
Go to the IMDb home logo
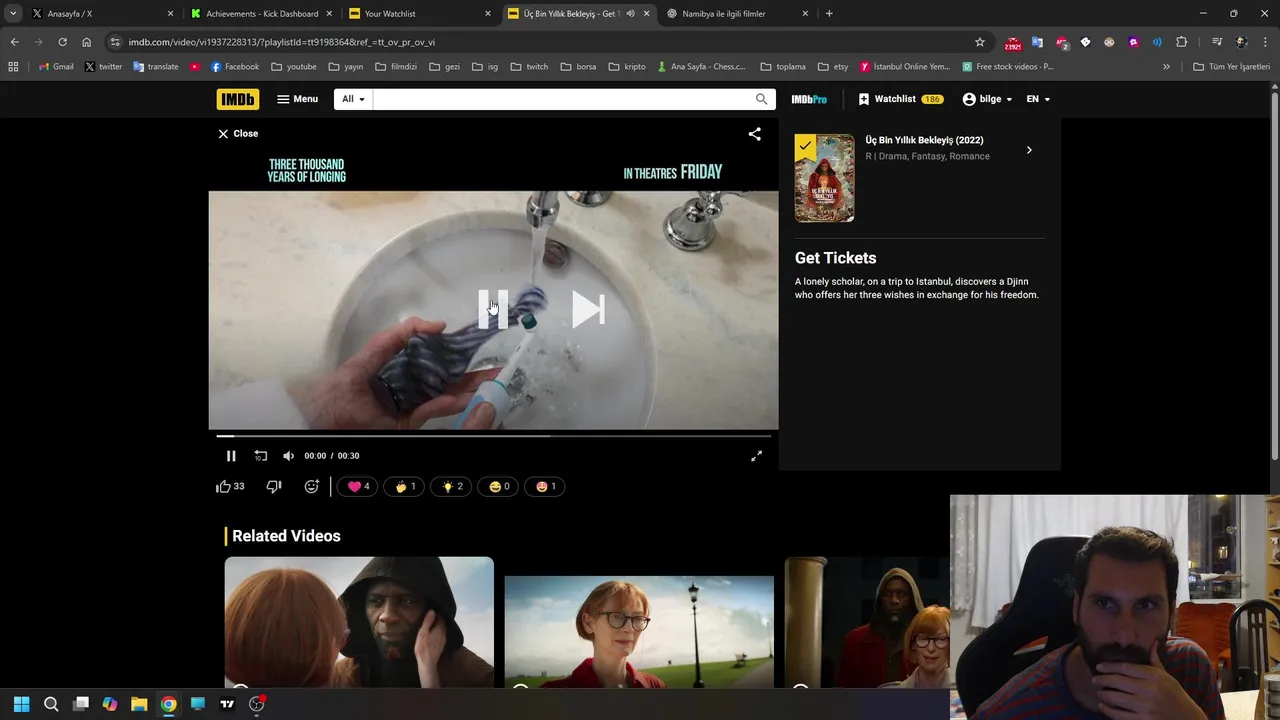(237, 99)
